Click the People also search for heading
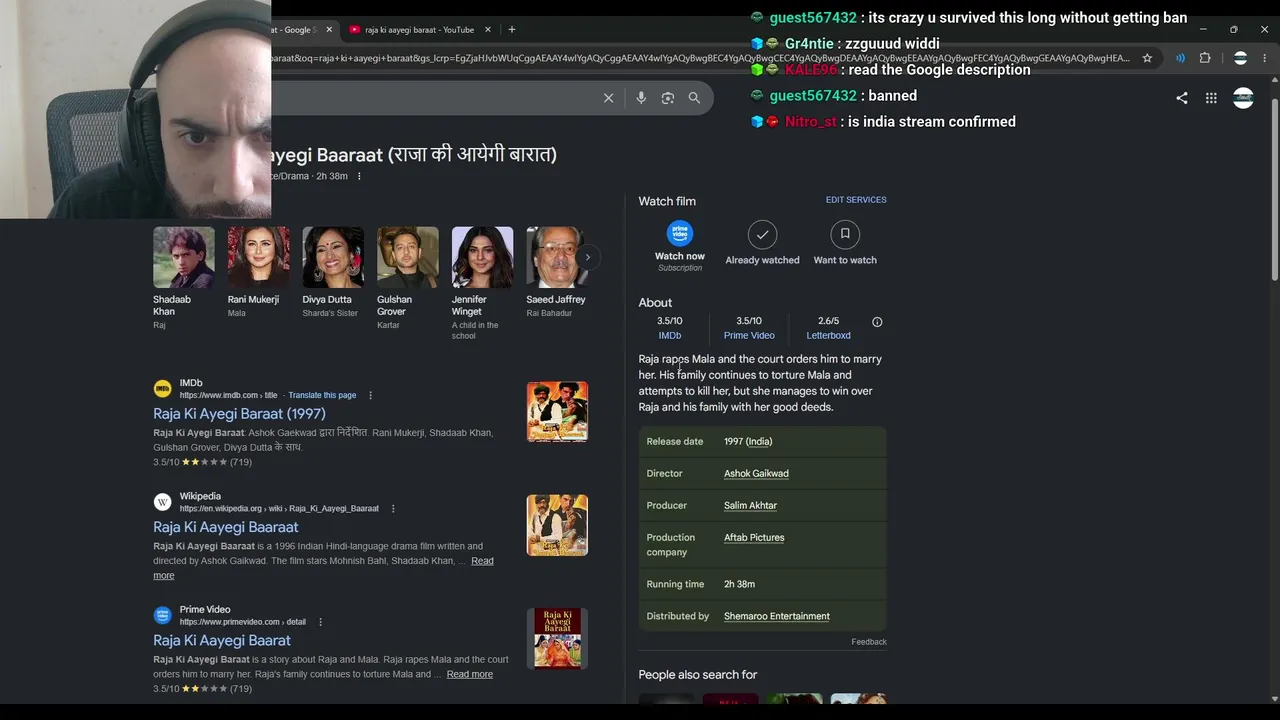The width and height of the screenshot is (1280, 720). tap(698, 675)
